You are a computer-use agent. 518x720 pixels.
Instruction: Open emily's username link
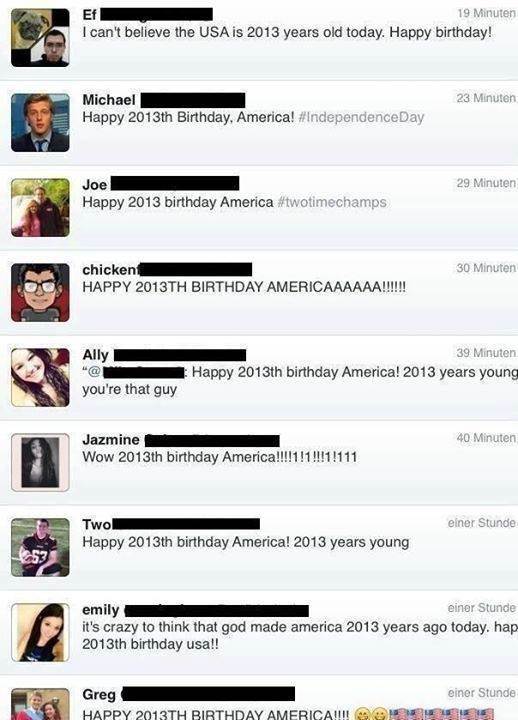(101, 610)
